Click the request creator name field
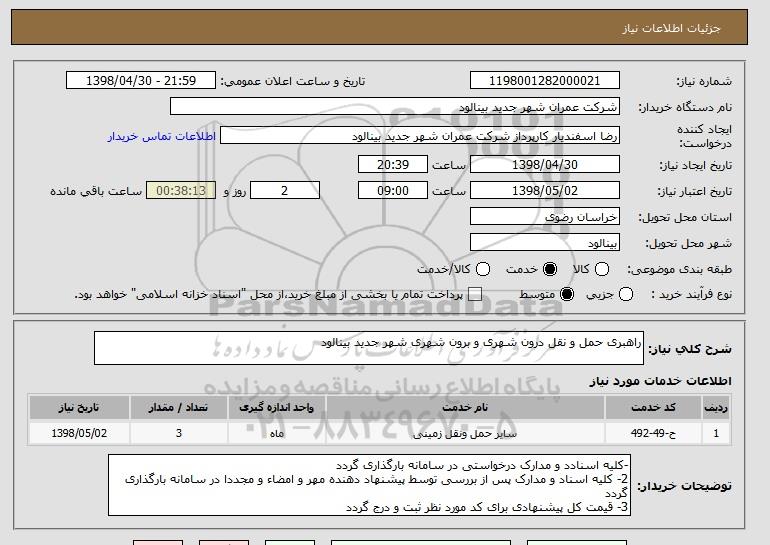This screenshot has height=545, width=770. click(x=420, y=136)
